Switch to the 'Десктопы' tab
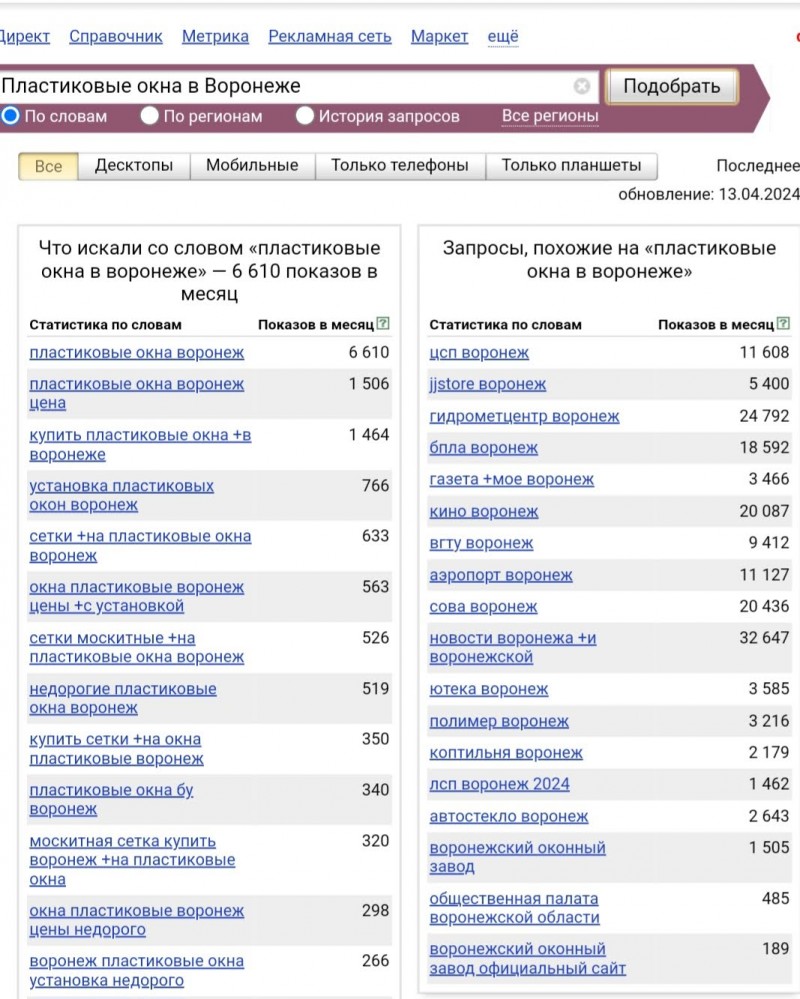 click(x=134, y=166)
